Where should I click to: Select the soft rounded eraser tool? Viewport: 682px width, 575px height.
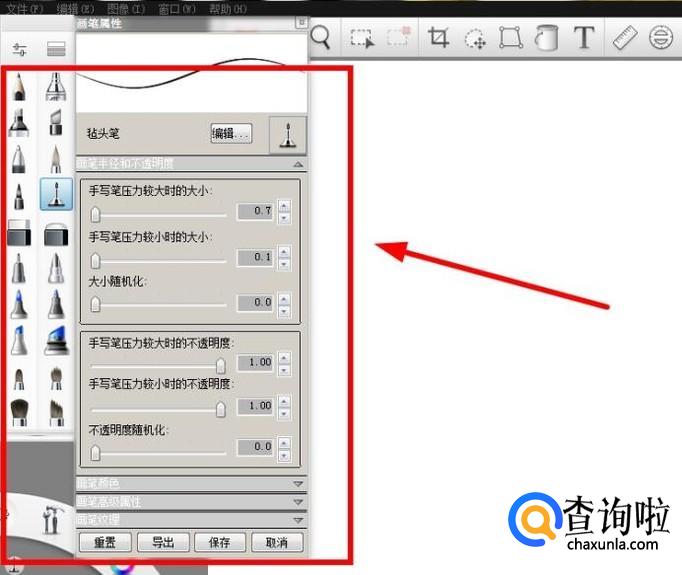[56, 234]
